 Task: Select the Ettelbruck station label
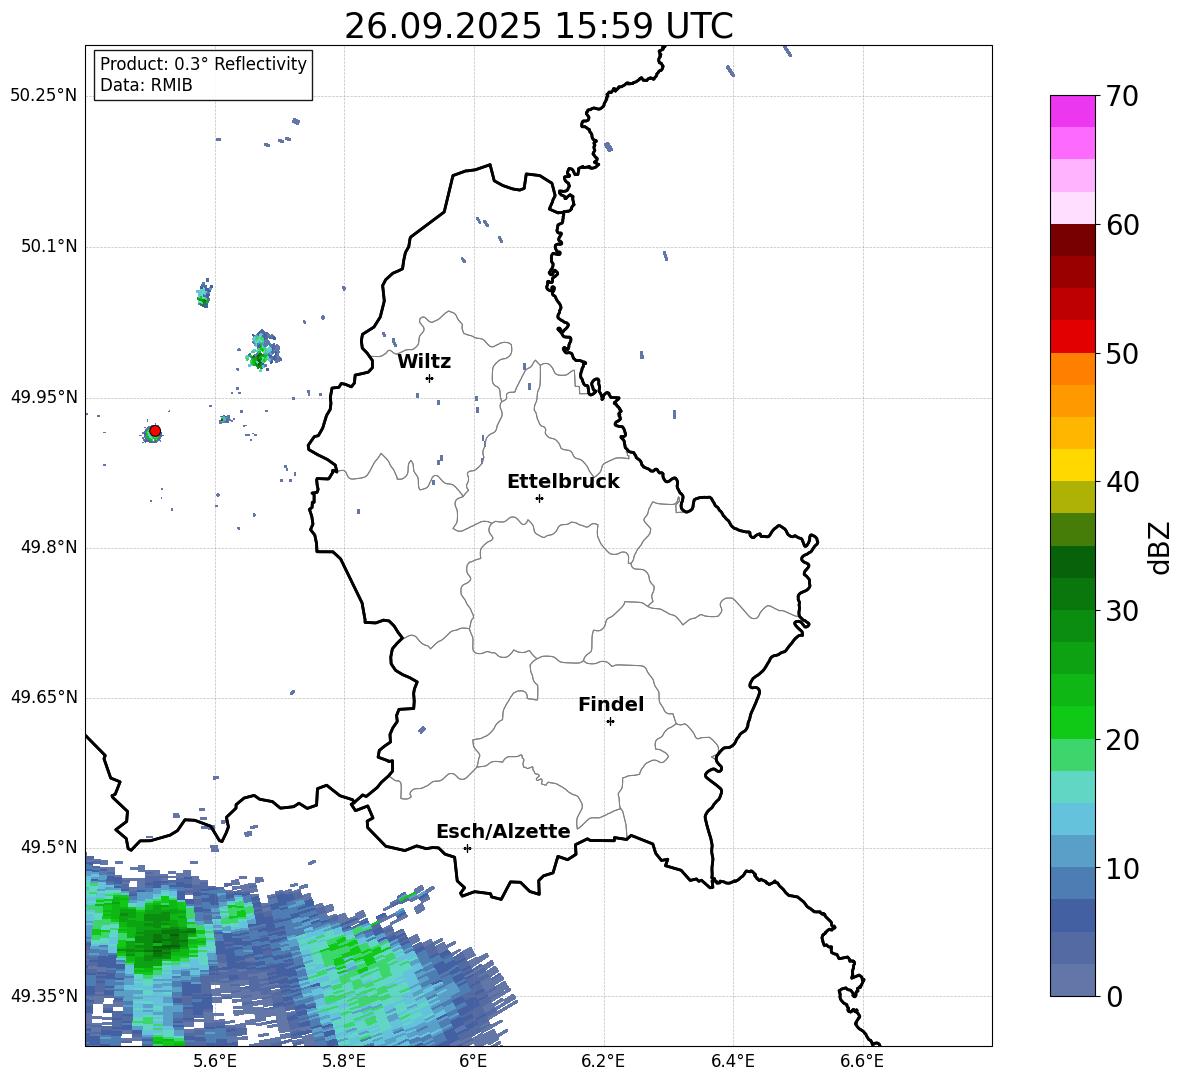[563, 482]
